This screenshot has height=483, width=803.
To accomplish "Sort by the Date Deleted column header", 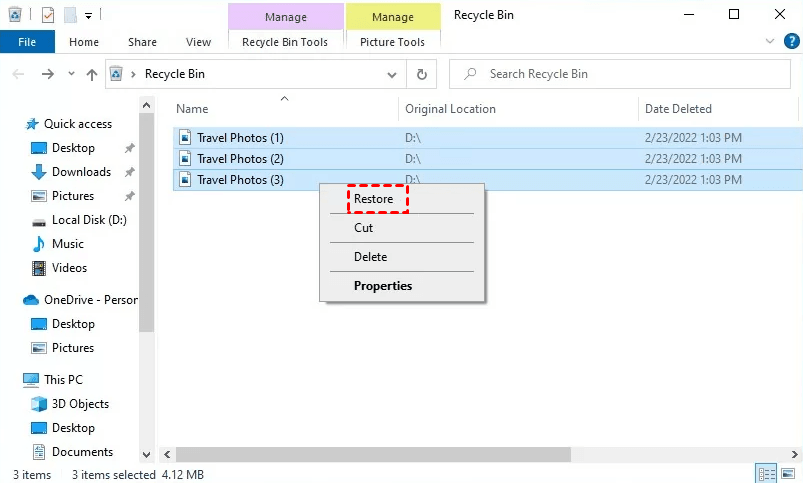I will tap(678, 109).
